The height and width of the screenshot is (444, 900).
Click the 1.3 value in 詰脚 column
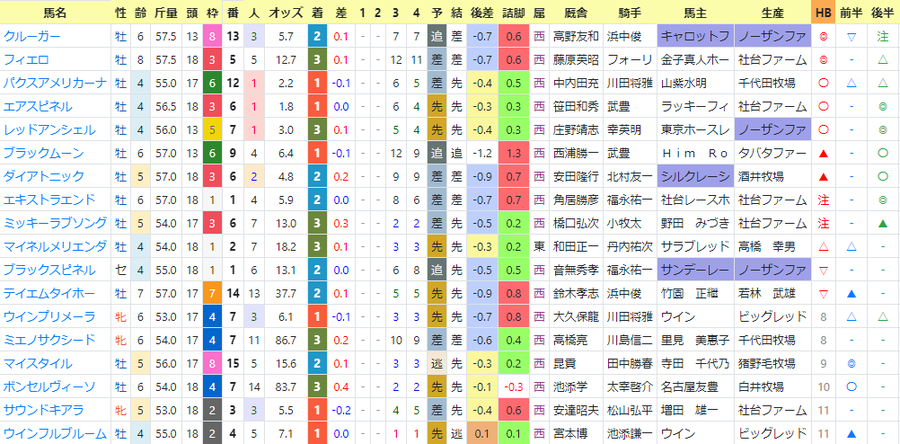(514, 153)
